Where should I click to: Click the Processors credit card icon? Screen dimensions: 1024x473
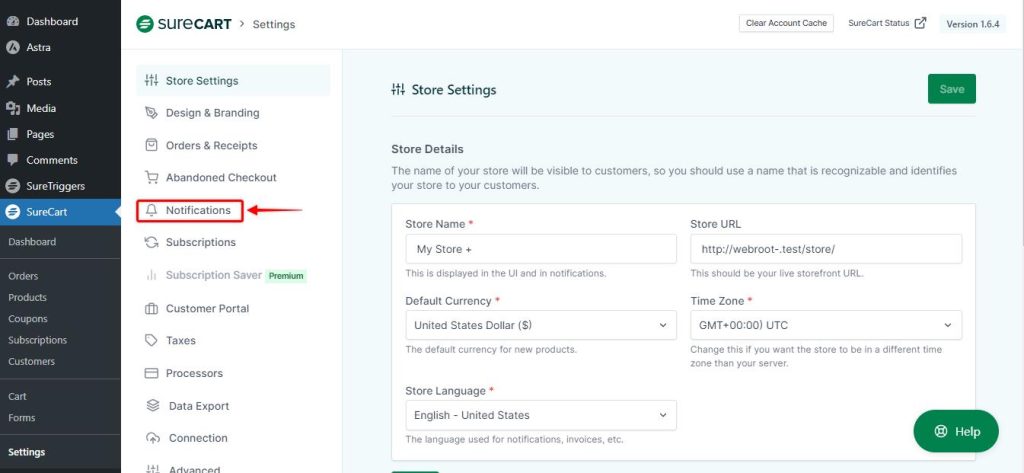[152, 373]
